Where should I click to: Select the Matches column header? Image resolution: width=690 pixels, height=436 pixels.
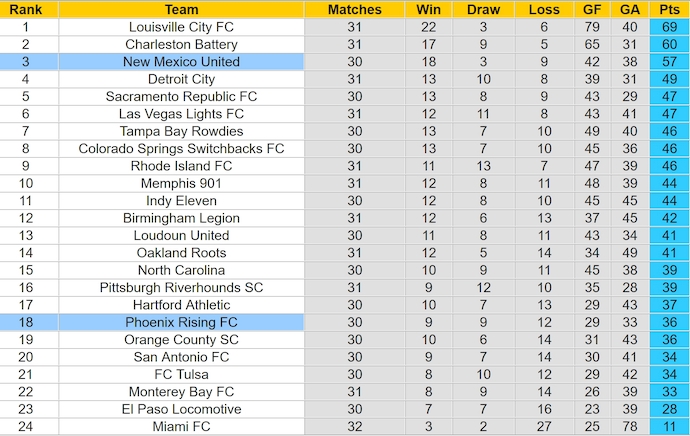click(x=355, y=9)
